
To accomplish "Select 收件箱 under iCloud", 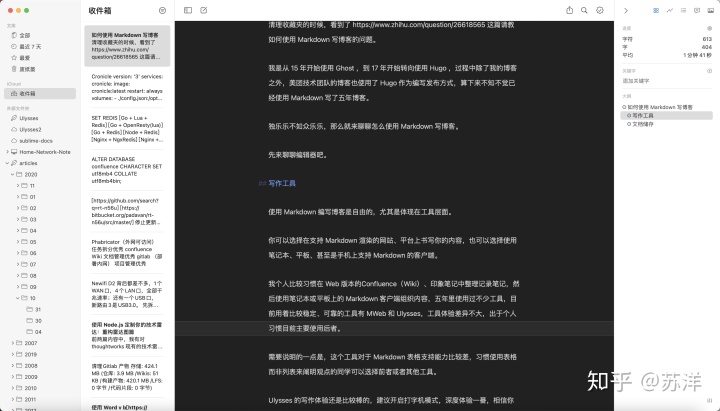I will click(40, 93).
